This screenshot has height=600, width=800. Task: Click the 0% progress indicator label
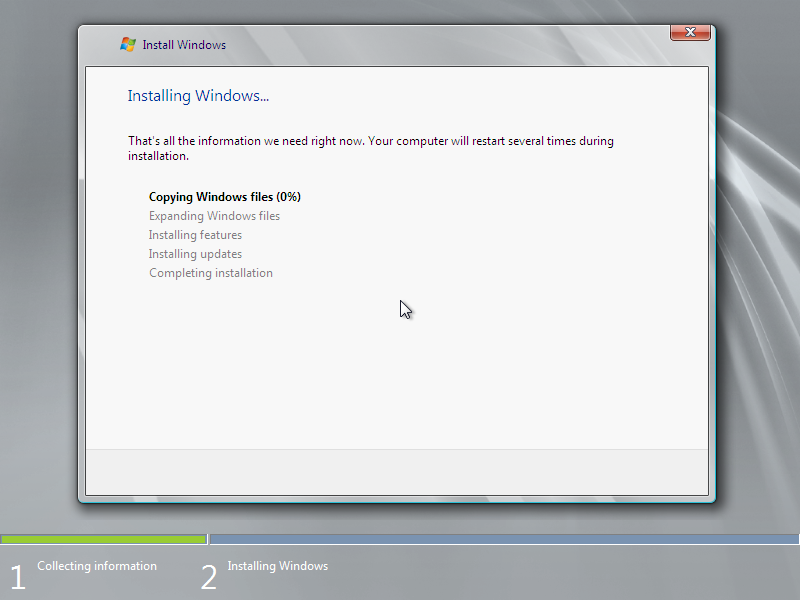(286, 196)
